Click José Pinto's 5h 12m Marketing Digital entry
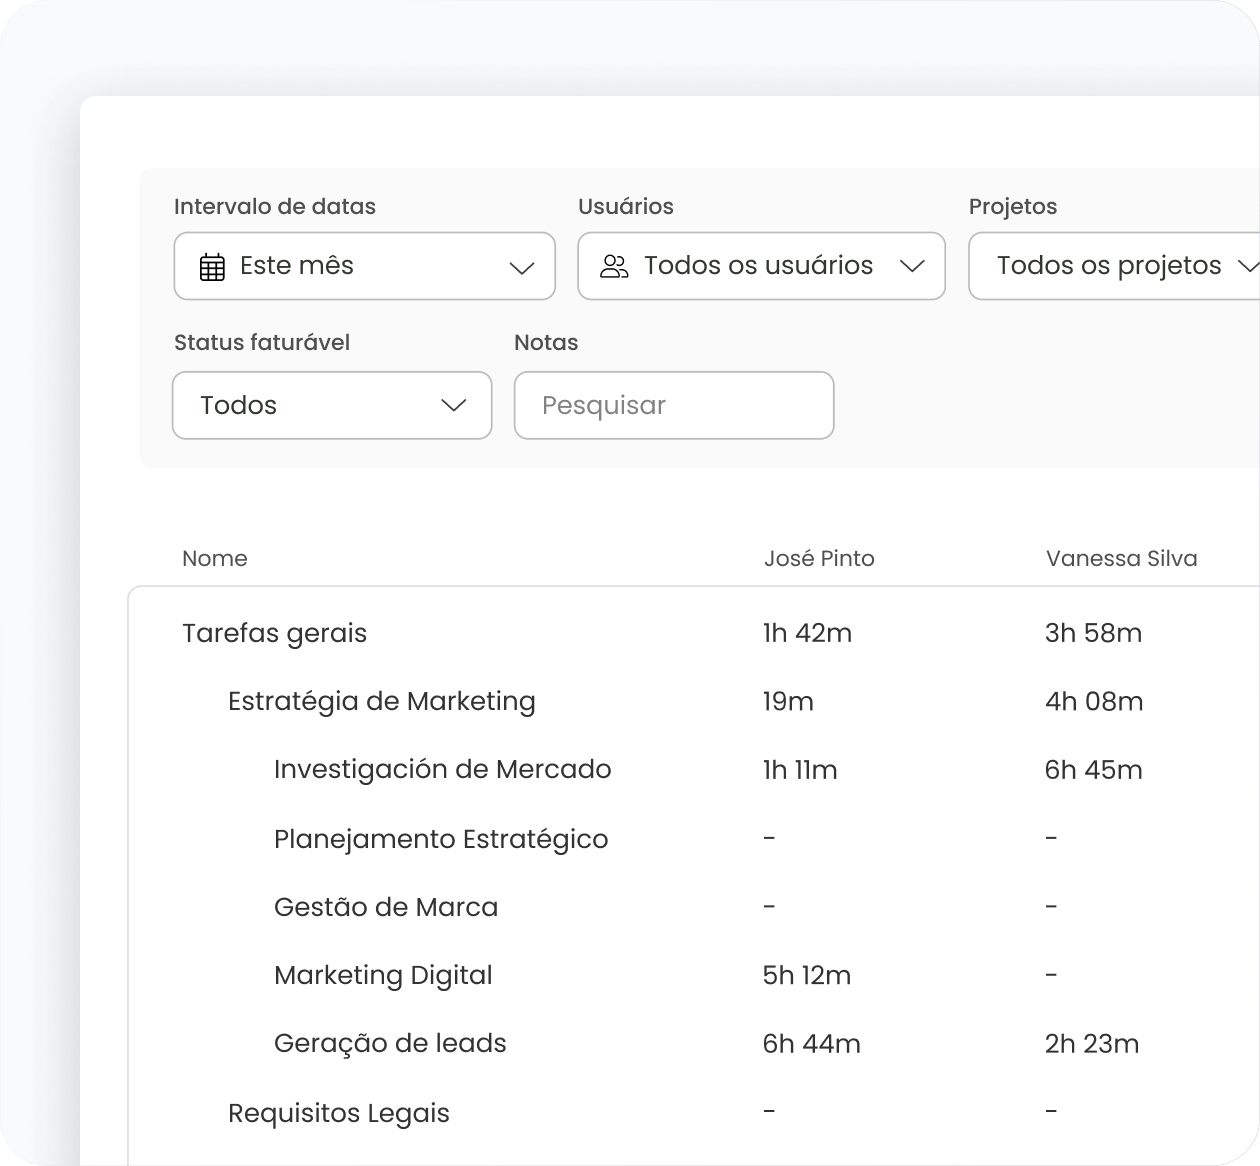Image resolution: width=1260 pixels, height=1166 pixels. click(x=806, y=976)
